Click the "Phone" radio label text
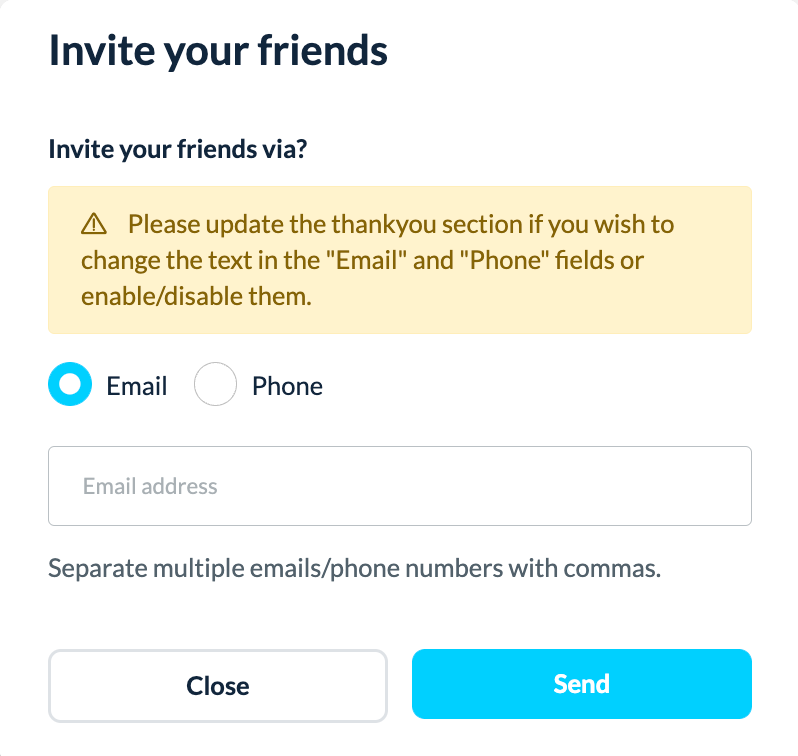This screenshot has width=798, height=756. (287, 386)
